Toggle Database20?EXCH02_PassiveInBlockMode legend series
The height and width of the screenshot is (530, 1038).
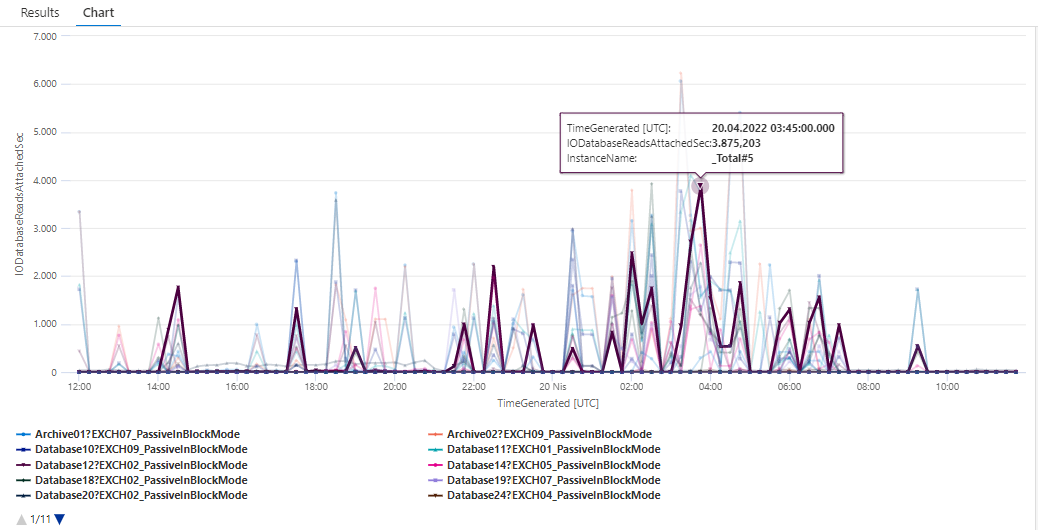coord(132,495)
